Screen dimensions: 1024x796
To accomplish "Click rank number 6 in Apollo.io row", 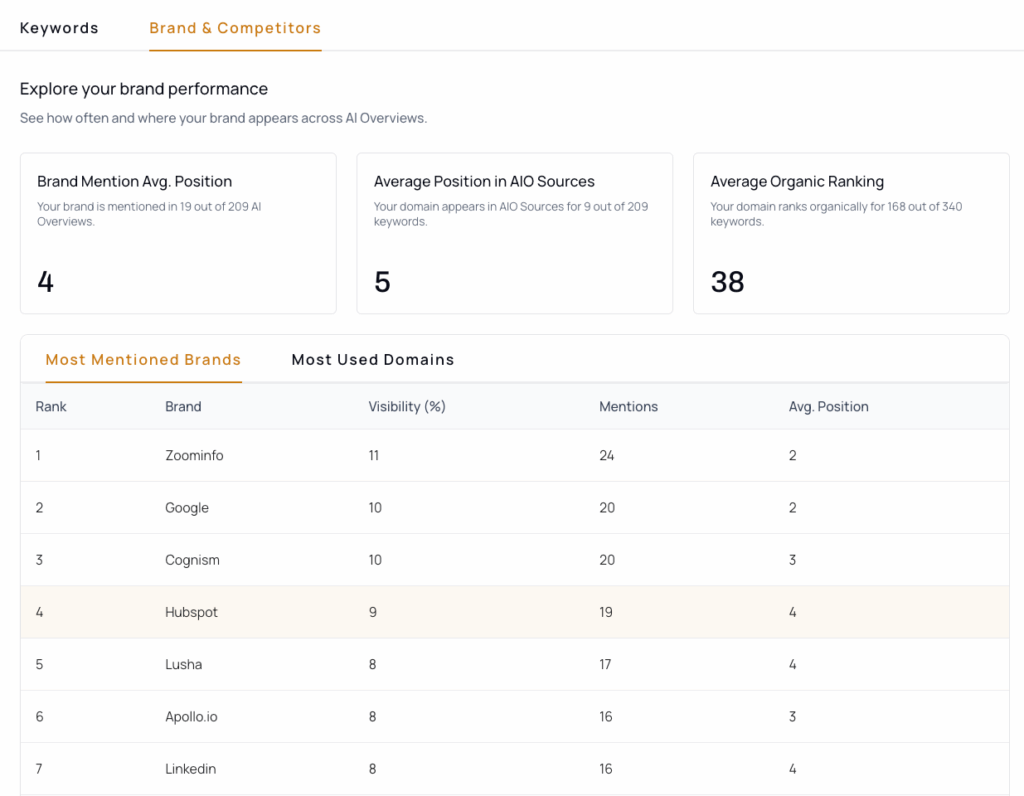I will point(39,716).
